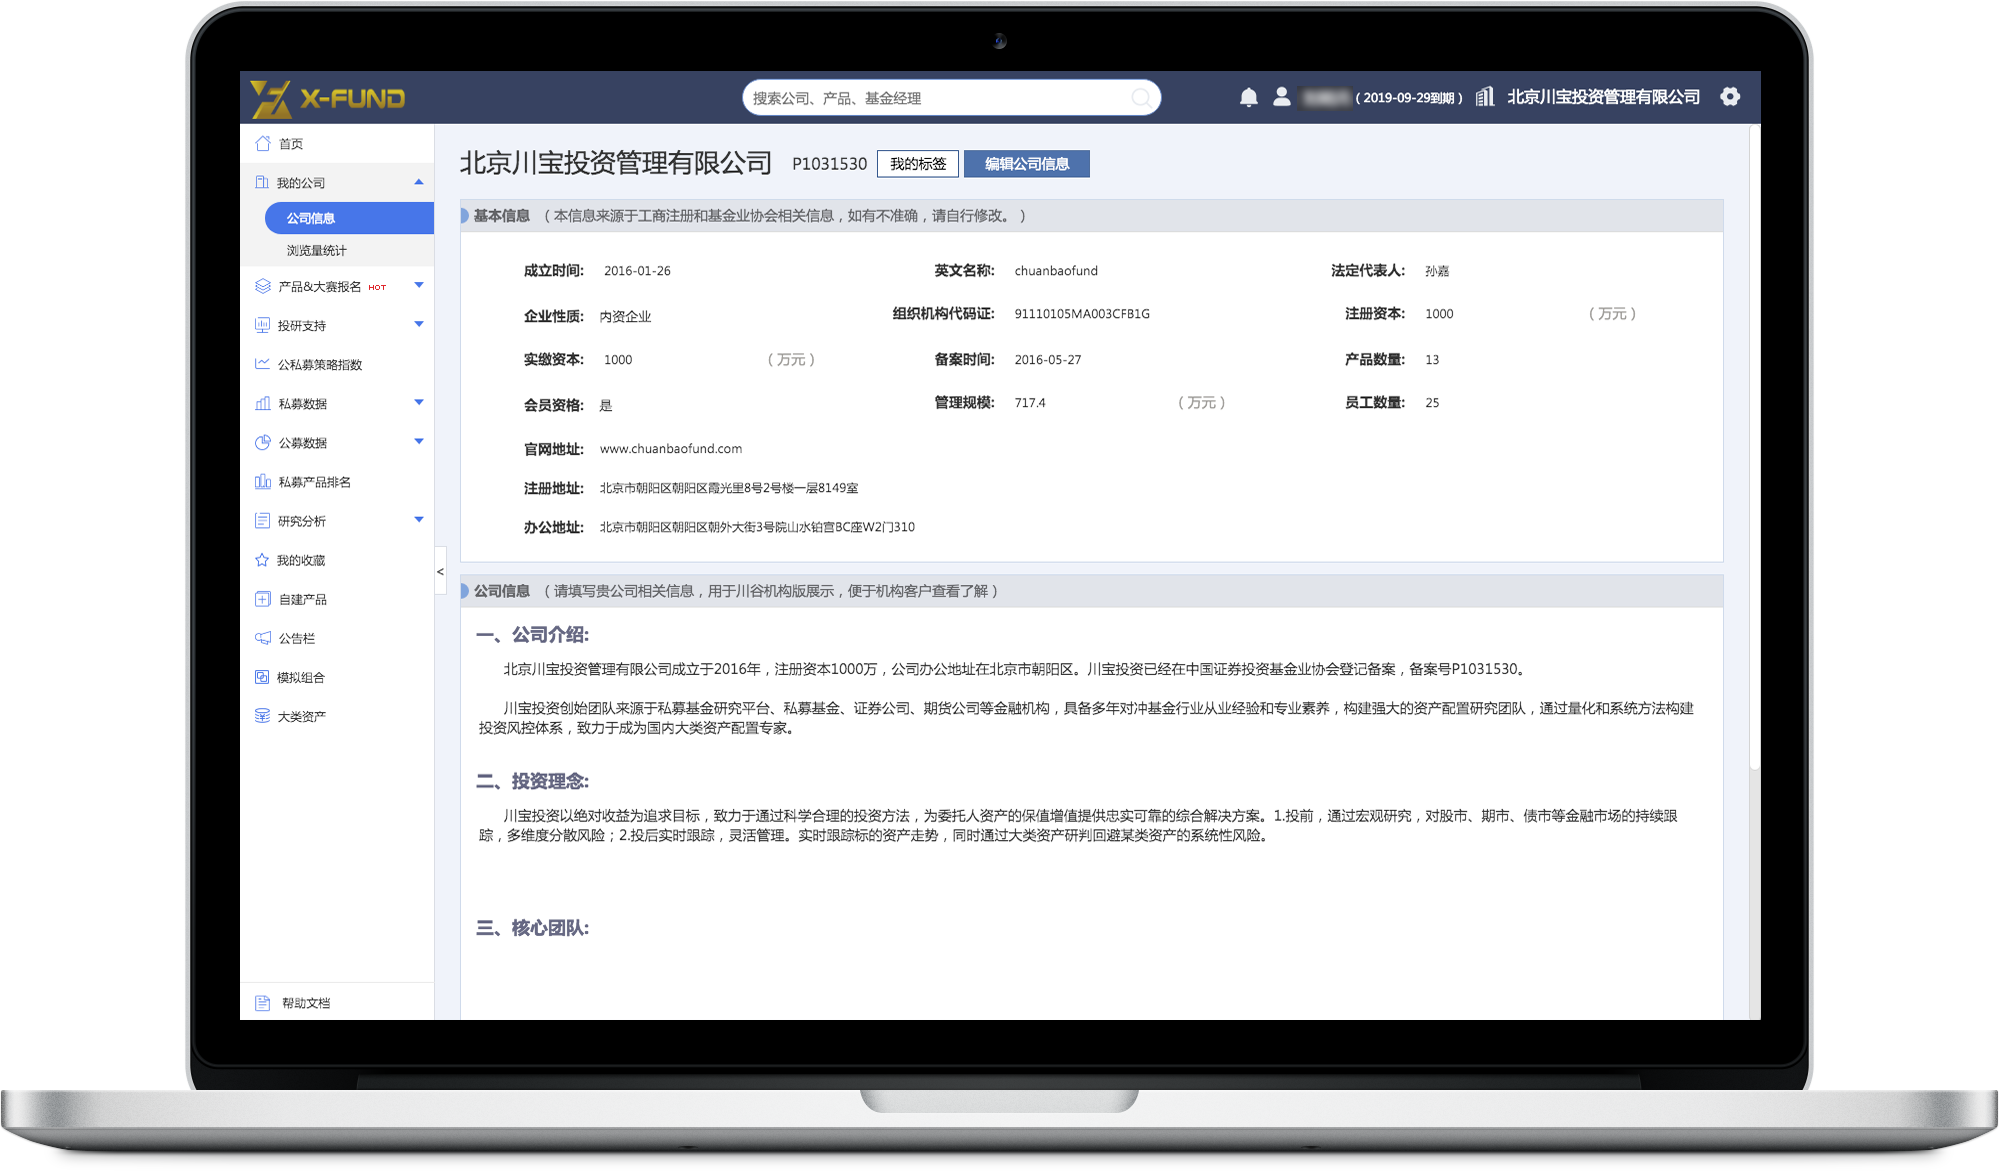1999x1171 pixels.
Task: Click the 模拟组合 icon
Action: 262,677
